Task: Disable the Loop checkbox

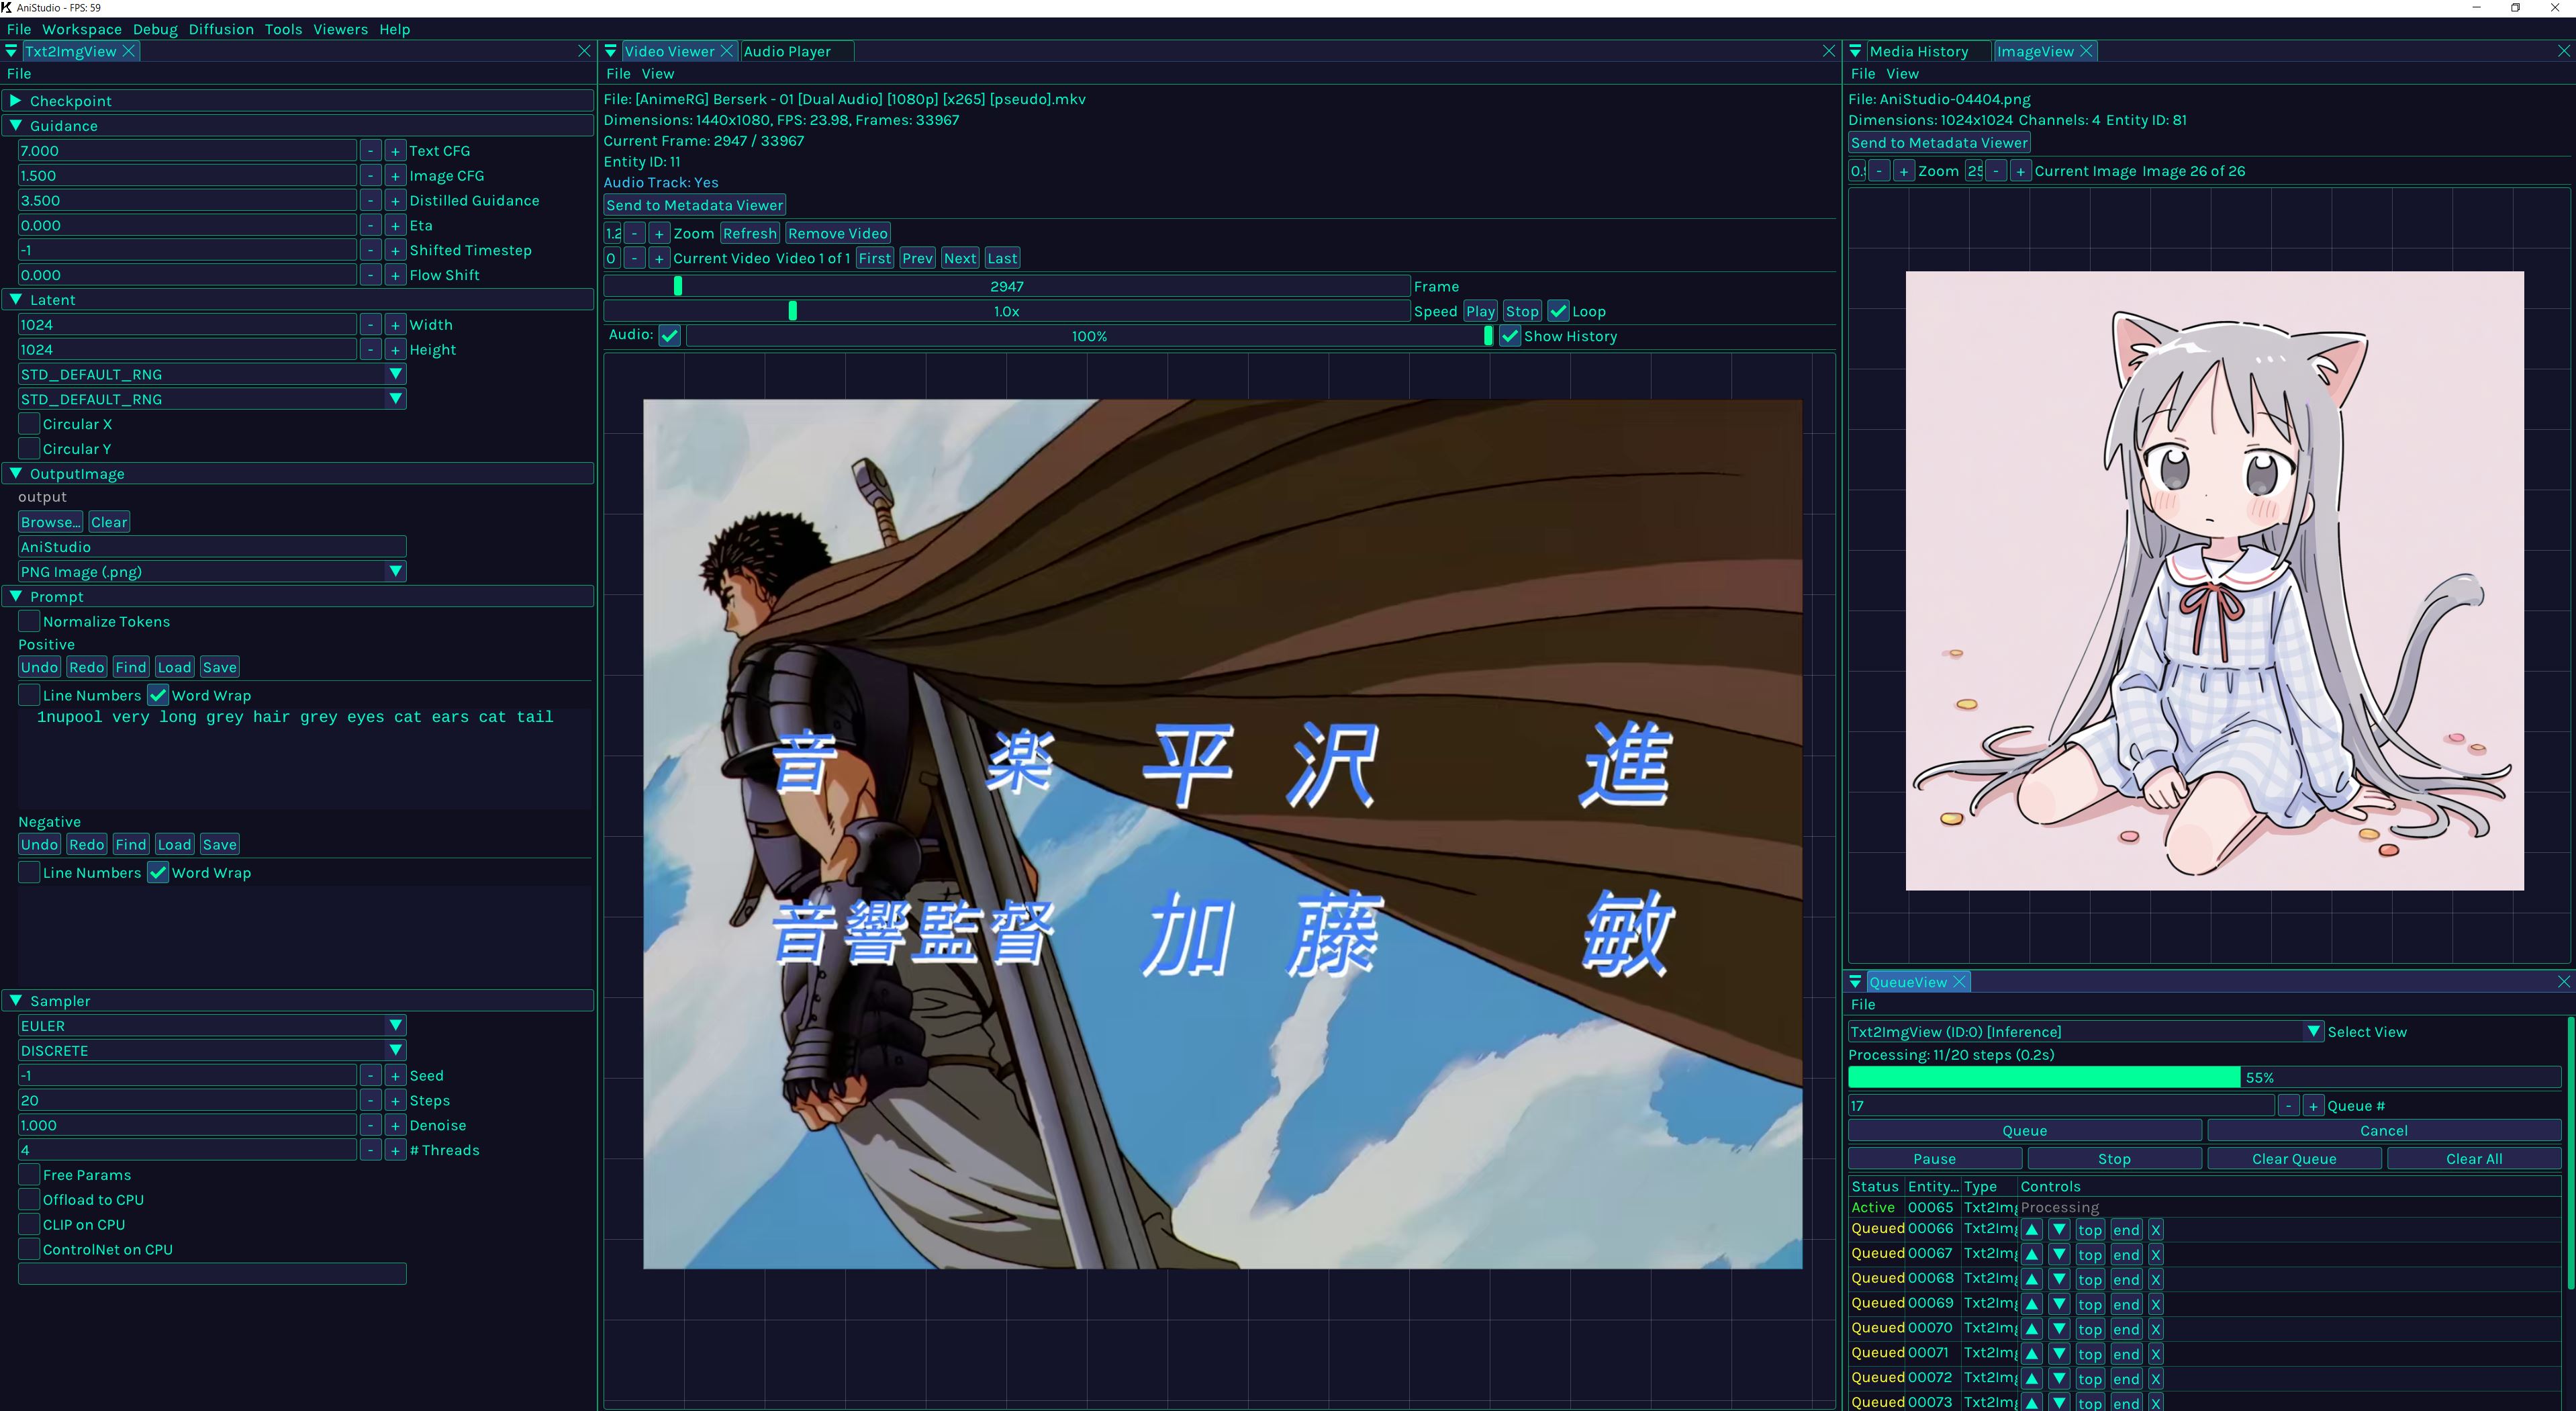Action: [1558, 311]
